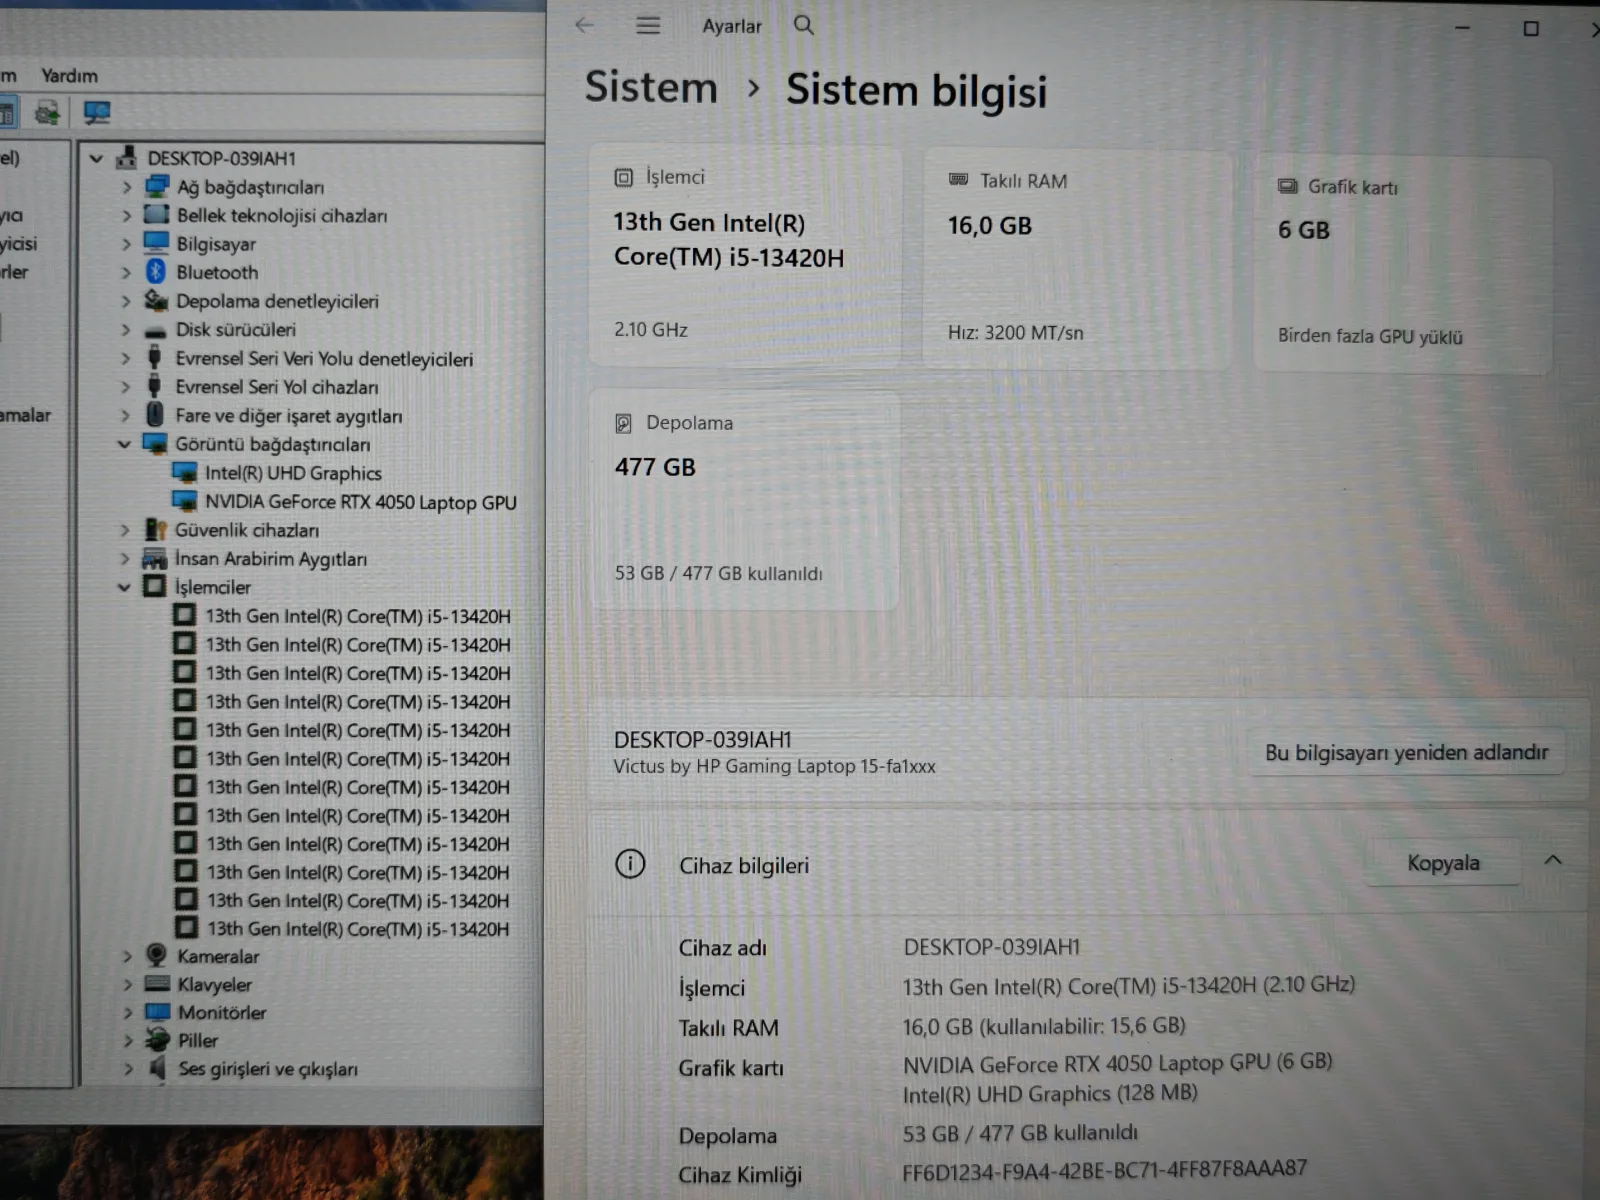Expand the Kameralar node
The height and width of the screenshot is (1200, 1600).
point(127,956)
